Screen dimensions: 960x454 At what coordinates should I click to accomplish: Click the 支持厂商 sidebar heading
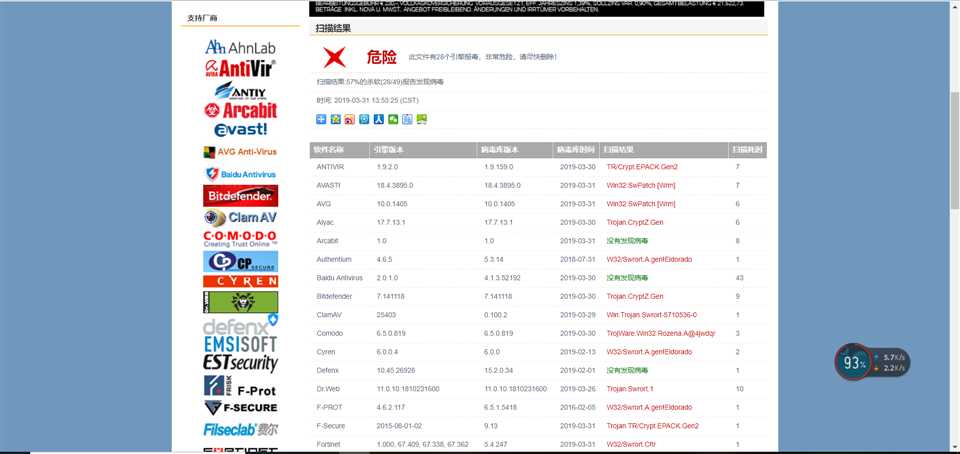[202, 18]
